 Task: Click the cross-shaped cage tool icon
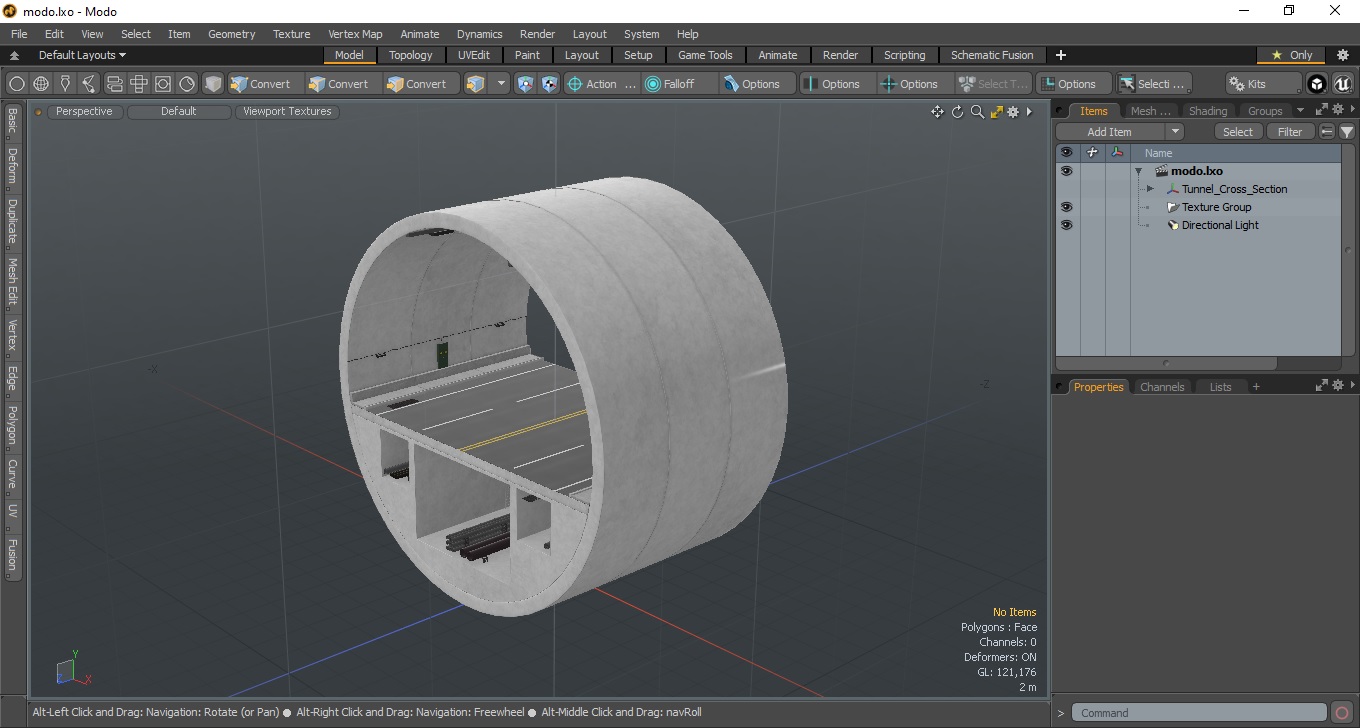[139, 84]
